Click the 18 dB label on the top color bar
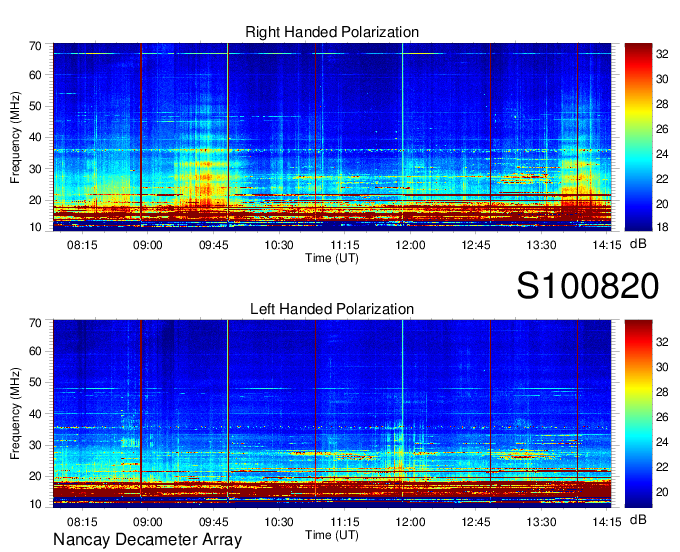Image resolution: width=680 pixels, height=552 pixels. pyautogui.click(x=662, y=227)
